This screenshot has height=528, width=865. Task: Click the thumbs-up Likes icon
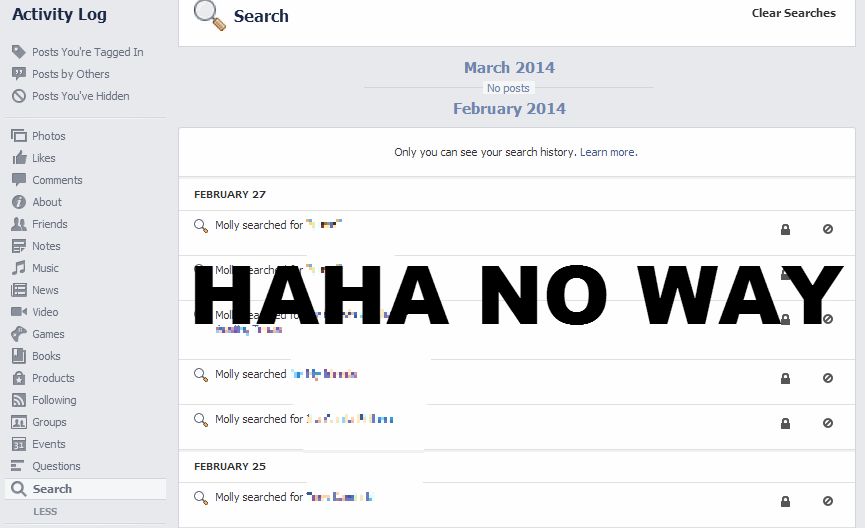pyautogui.click(x=19, y=158)
